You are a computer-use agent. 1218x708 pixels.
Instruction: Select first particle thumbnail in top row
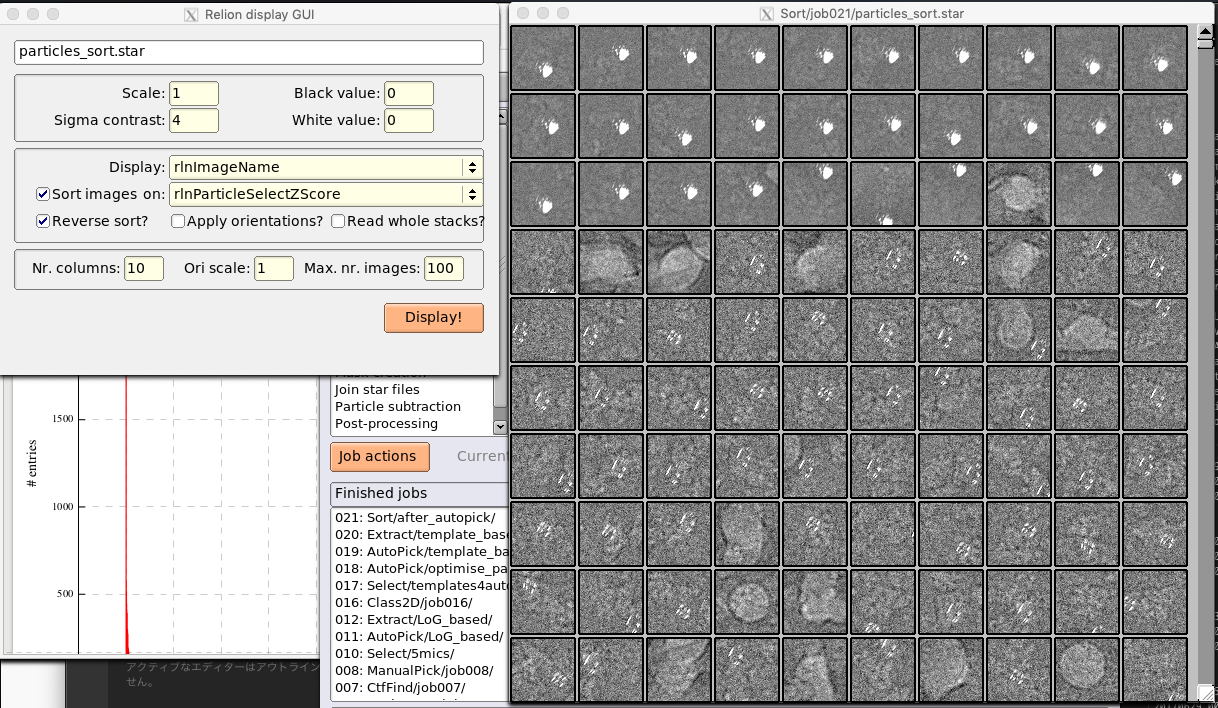[543, 58]
